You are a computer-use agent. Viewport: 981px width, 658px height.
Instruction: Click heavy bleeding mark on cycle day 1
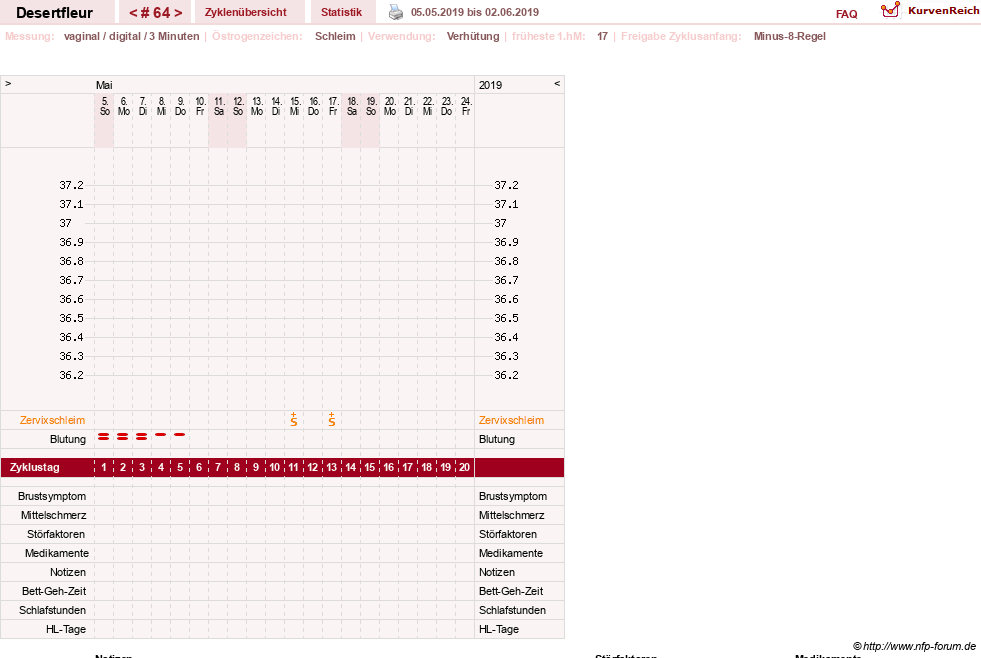pyautogui.click(x=104, y=436)
